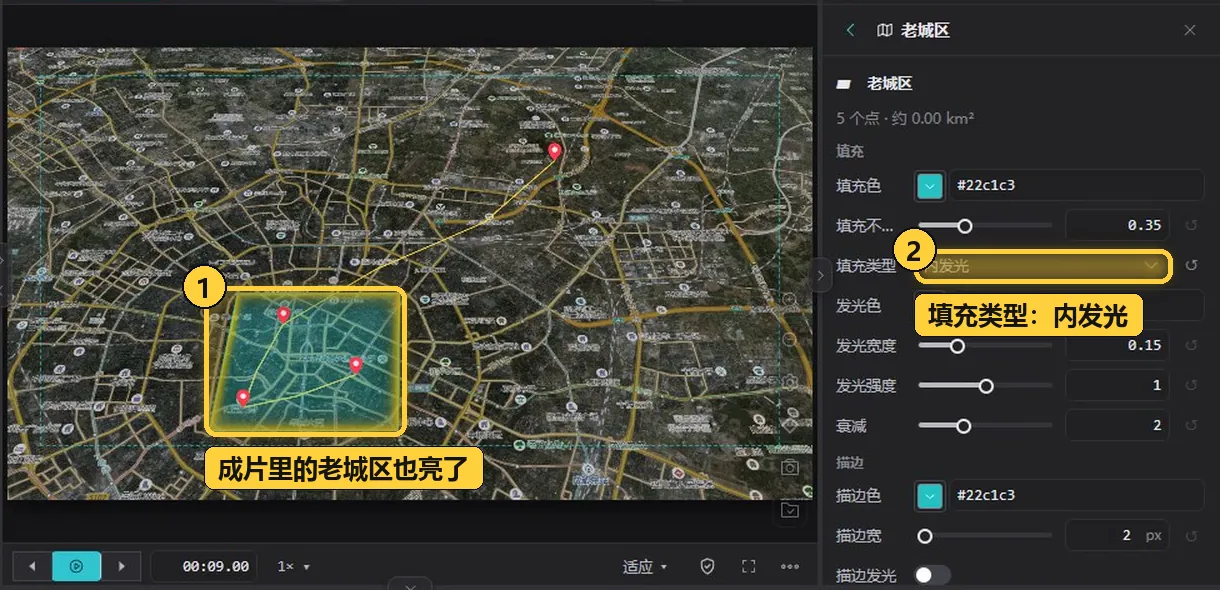Open the more options ellipsis menu
Image resolution: width=1220 pixels, height=590 pixels.
(x=790, y=567)
